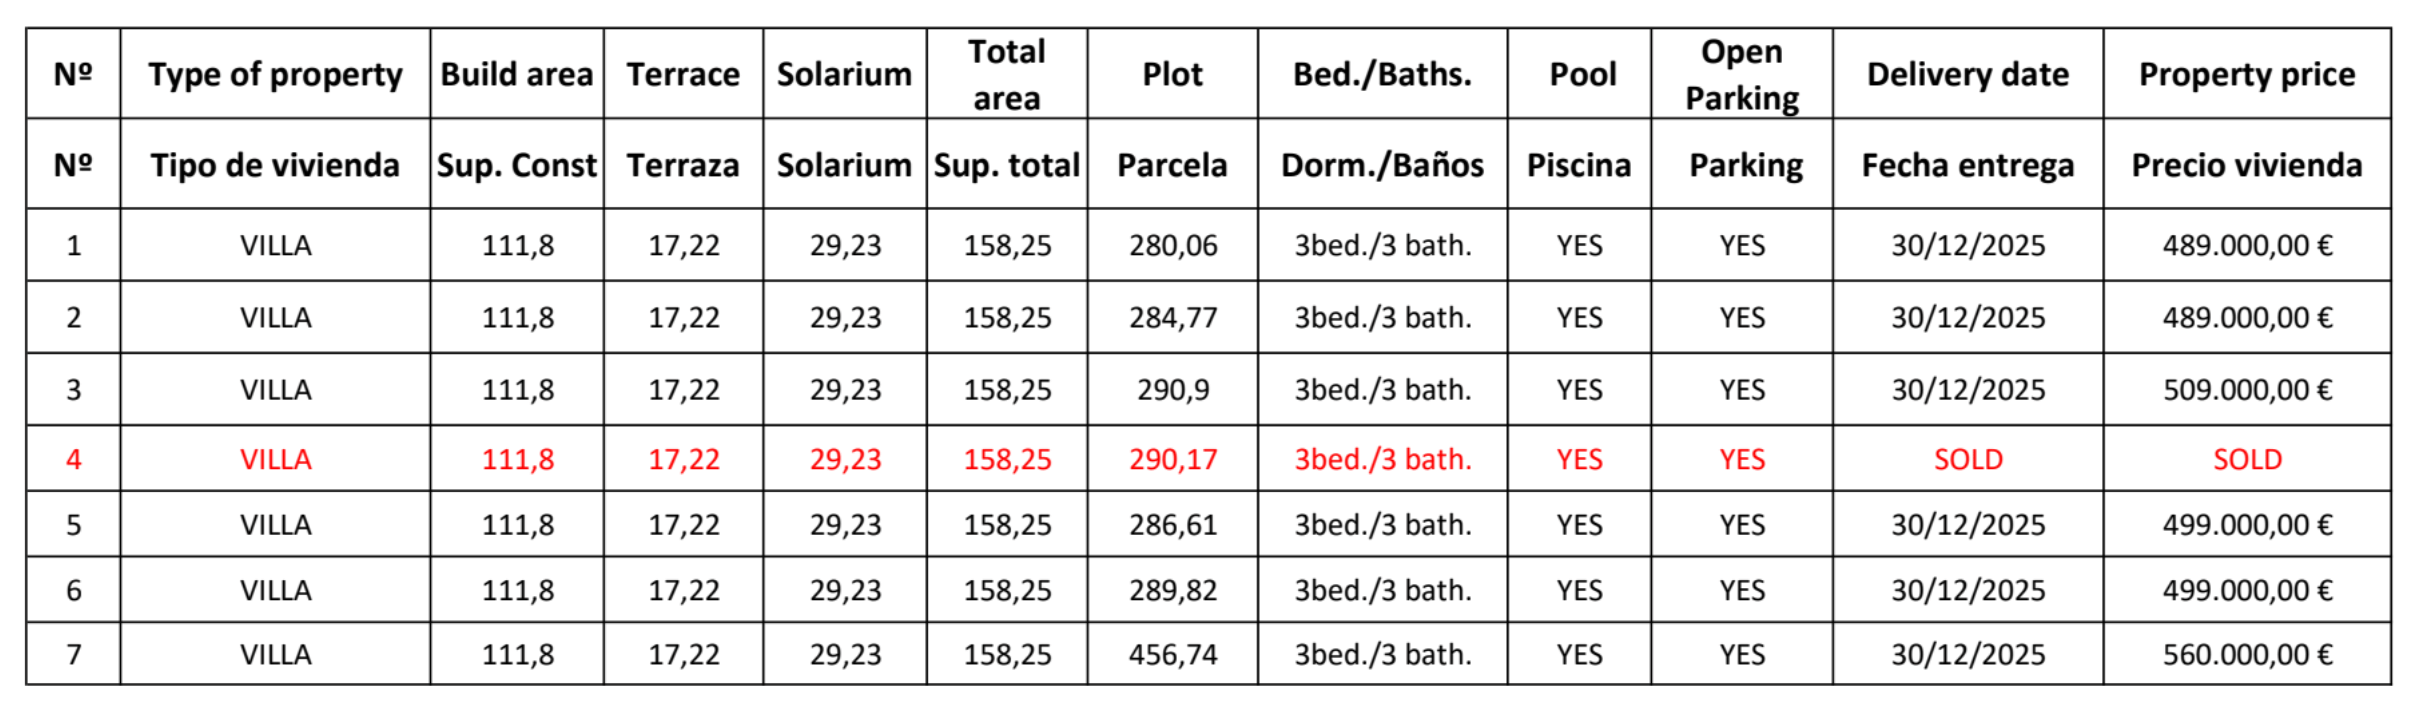This screenshot has width=2428, height=720.
Task: Click the plot value 284,77
Action: click(1173, 317)
